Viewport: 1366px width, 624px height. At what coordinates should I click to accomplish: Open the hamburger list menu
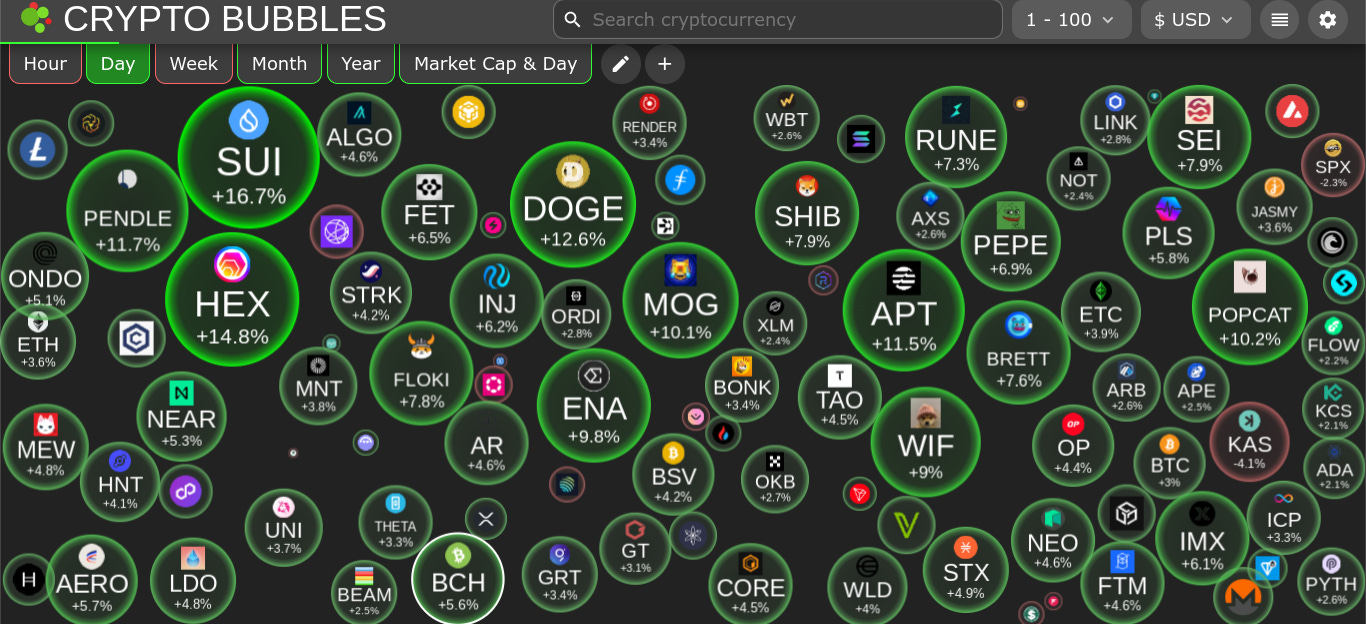point(1280,20)
